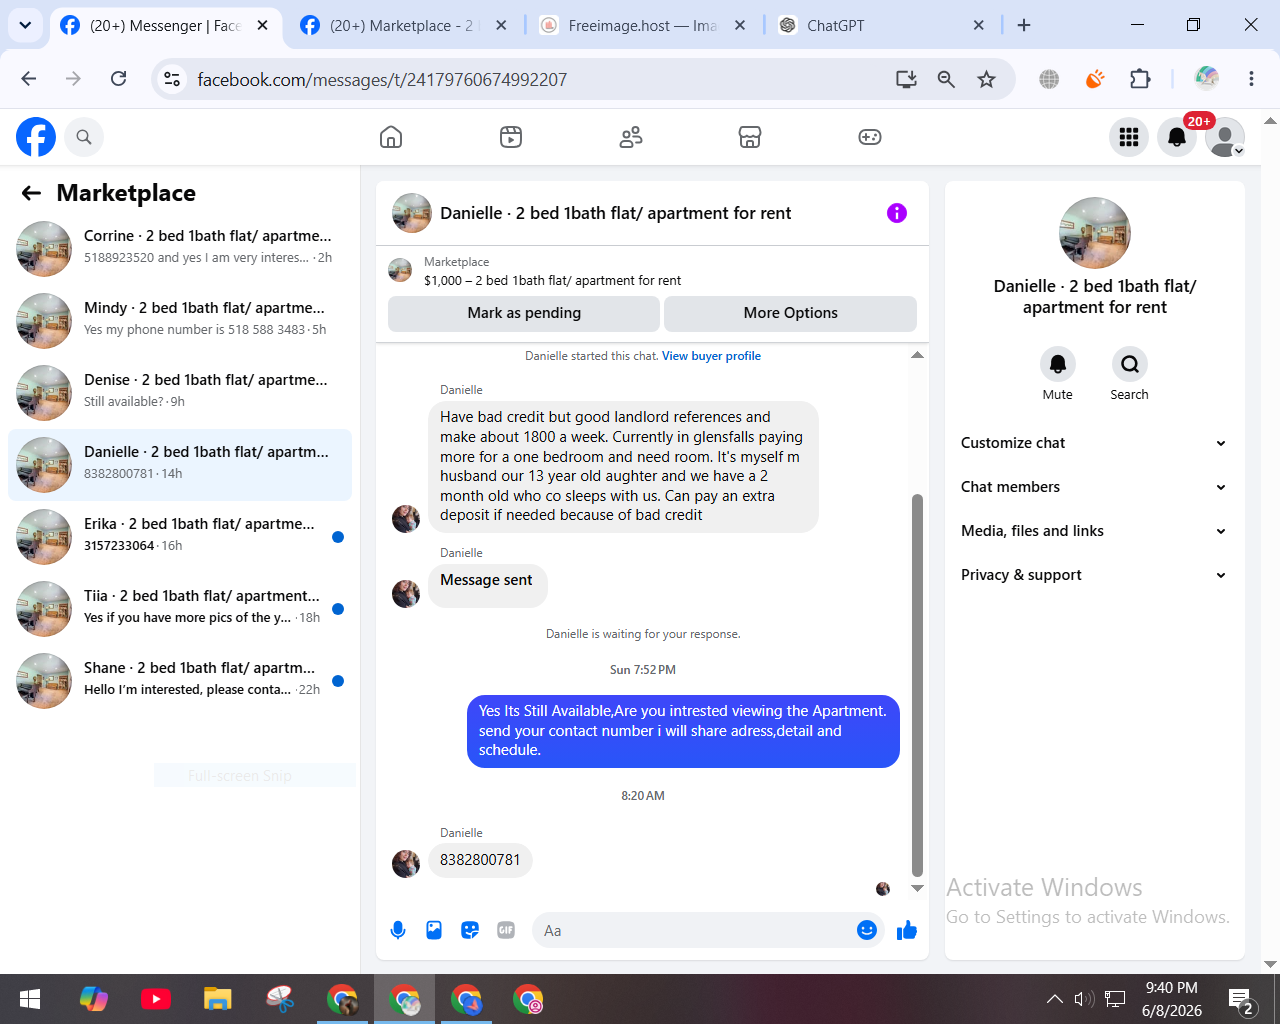
Task: Open the Friends icon in top navigation
Action: point(631,137)
